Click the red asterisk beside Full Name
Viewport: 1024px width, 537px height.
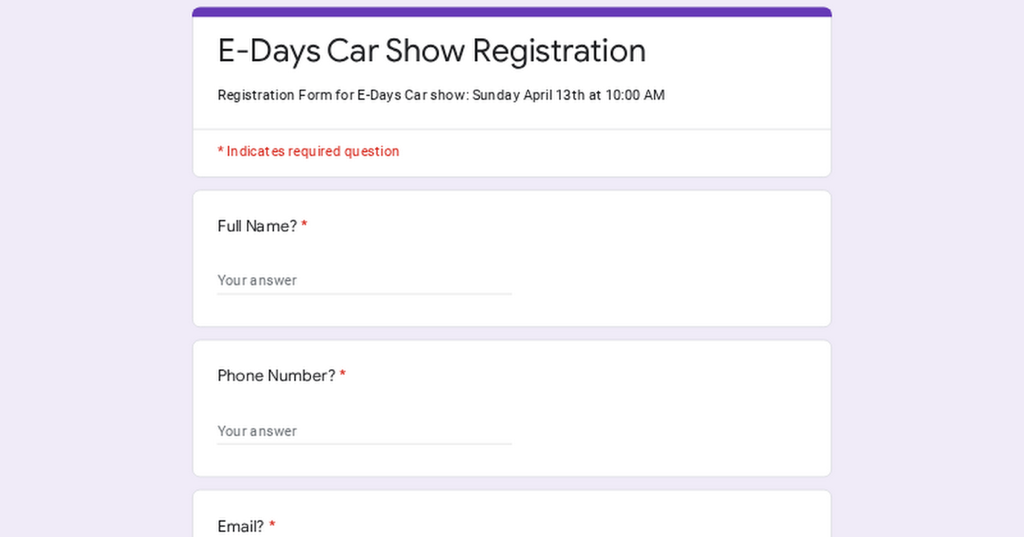pos(304,226)
